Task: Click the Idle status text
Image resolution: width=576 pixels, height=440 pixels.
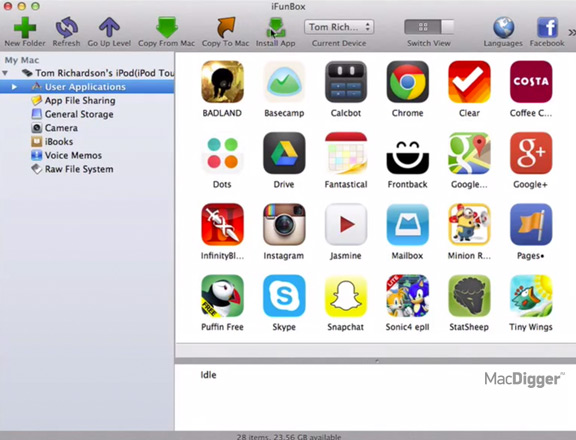Action: click(x=208, y=375)
